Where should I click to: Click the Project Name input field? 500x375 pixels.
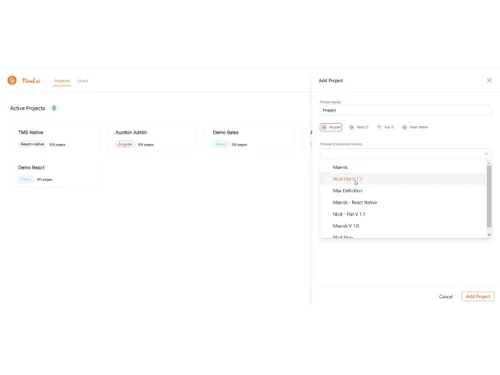click(x=406, y=110)
